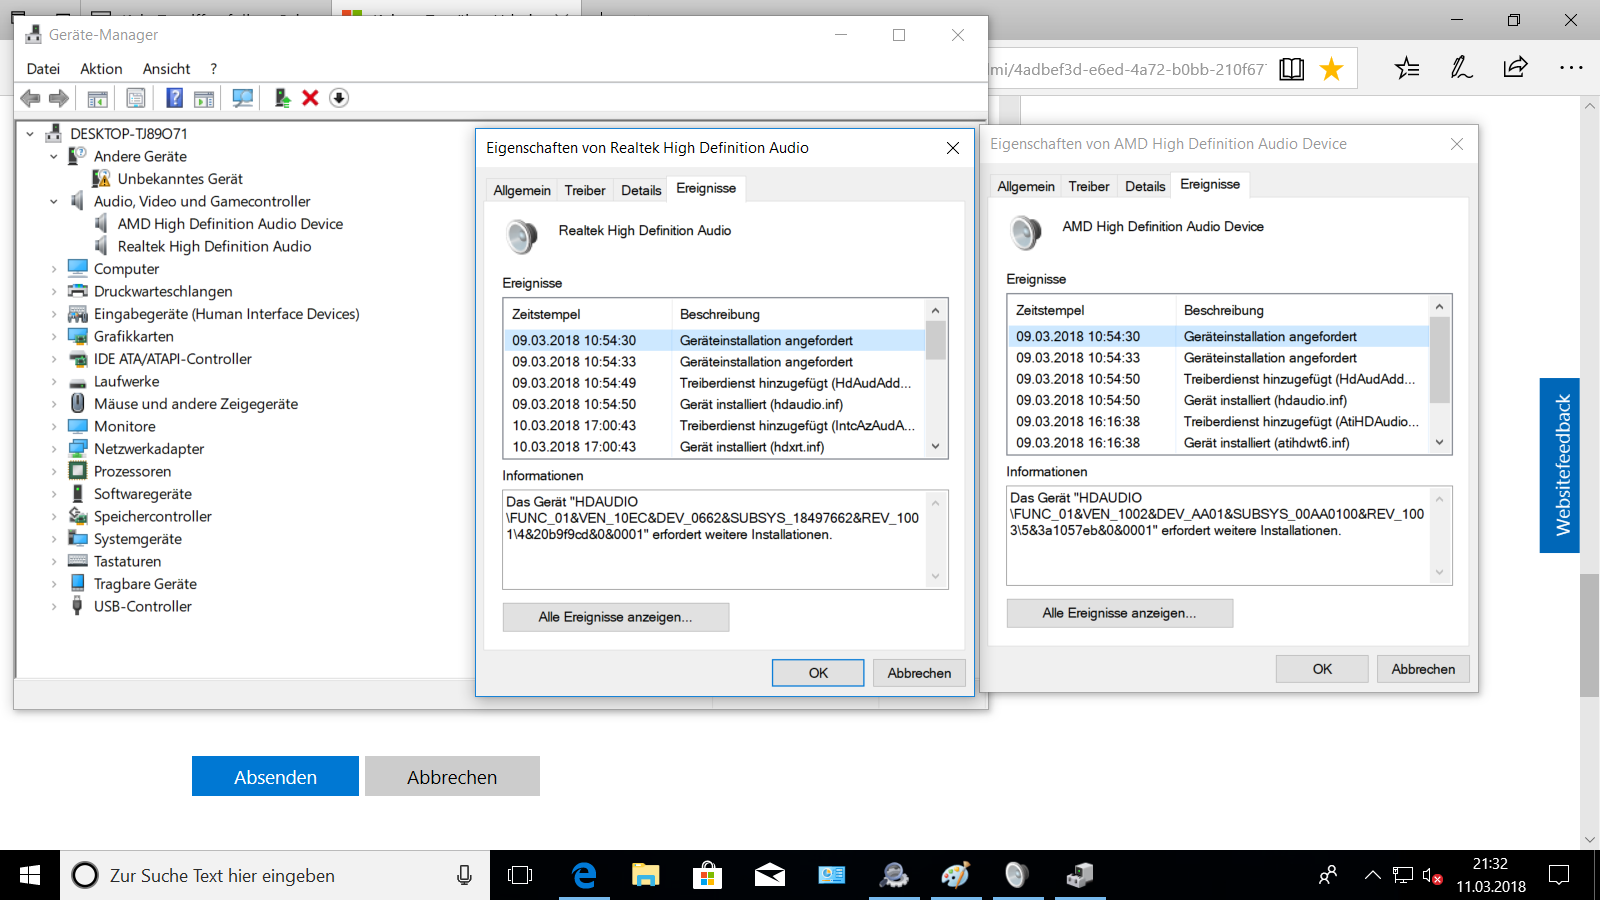
Task: Toggle the action pane toolbar icon
Action: click(x=204, y=98)
